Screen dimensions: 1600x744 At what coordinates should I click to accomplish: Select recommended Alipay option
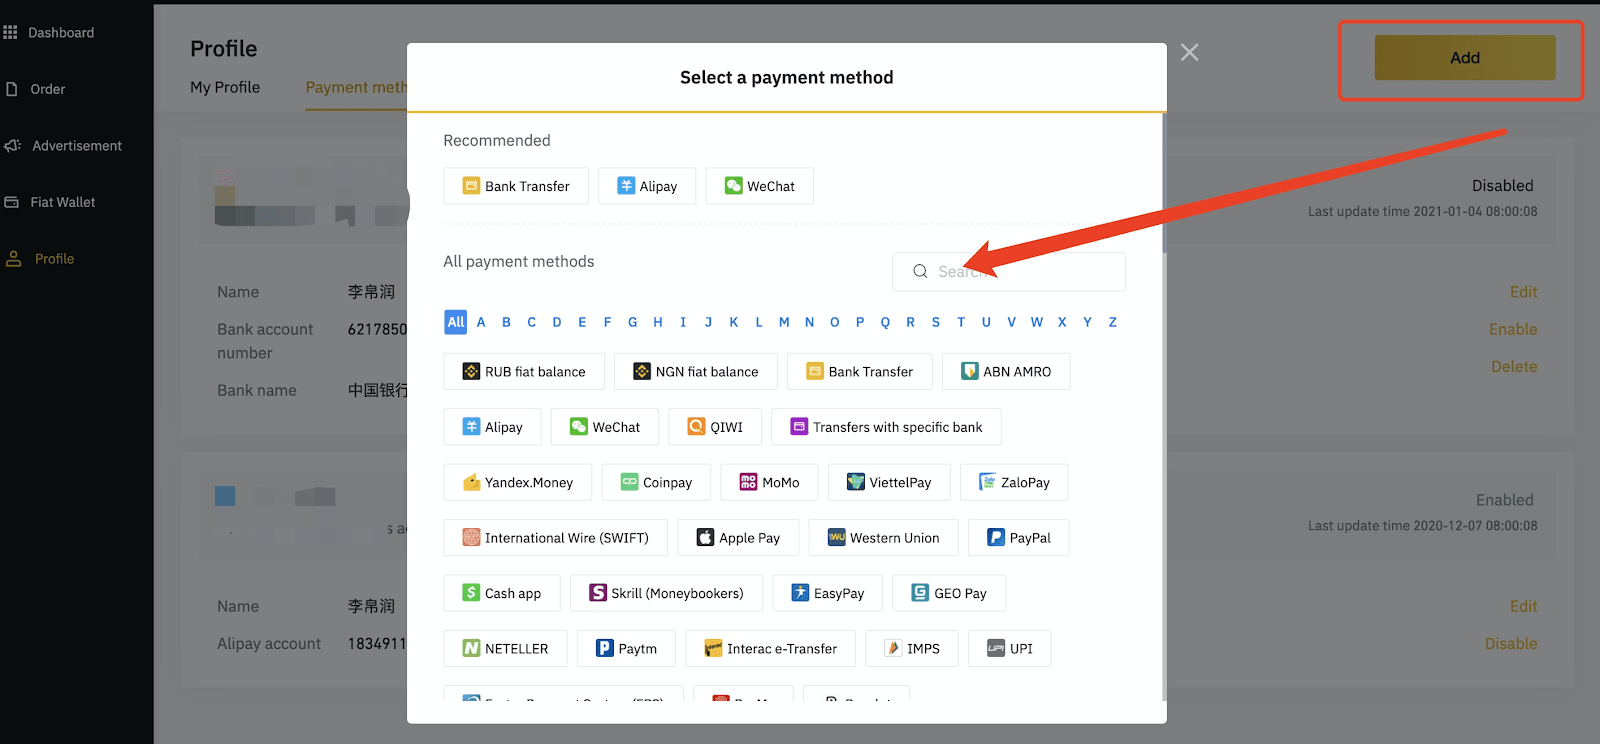coord(647,186)
